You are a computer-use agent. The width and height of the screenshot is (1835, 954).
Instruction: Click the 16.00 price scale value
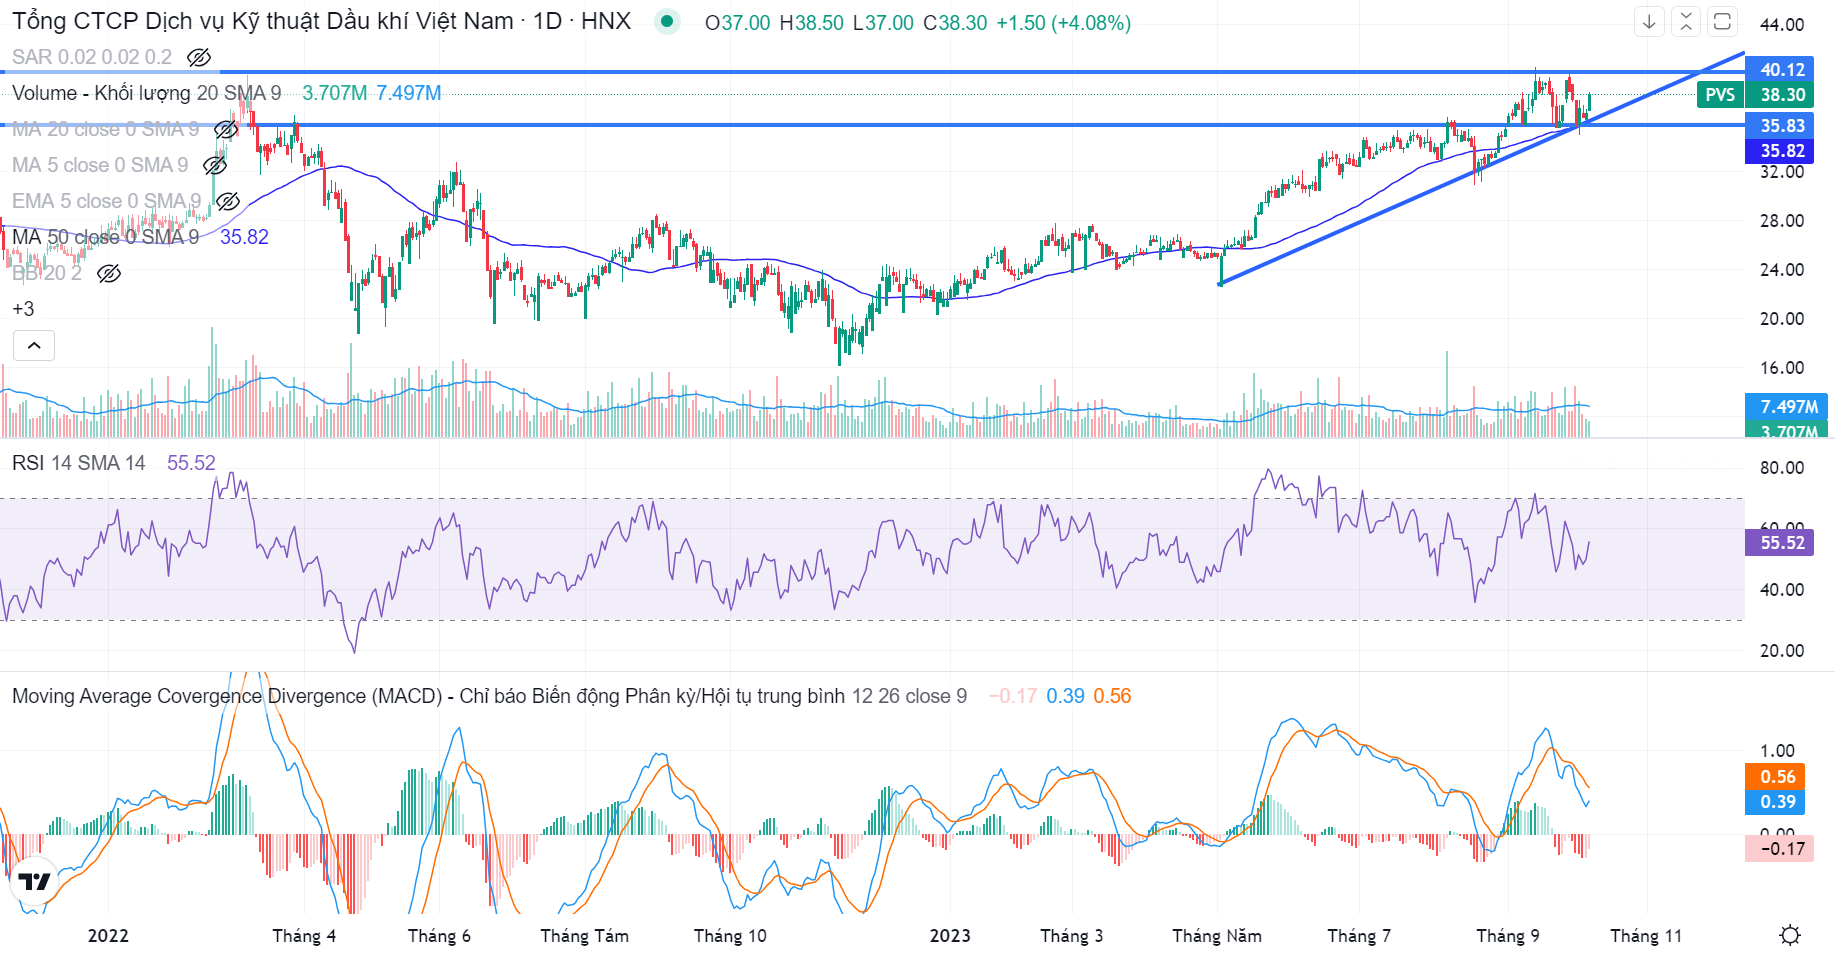(x=1782, y=368)
